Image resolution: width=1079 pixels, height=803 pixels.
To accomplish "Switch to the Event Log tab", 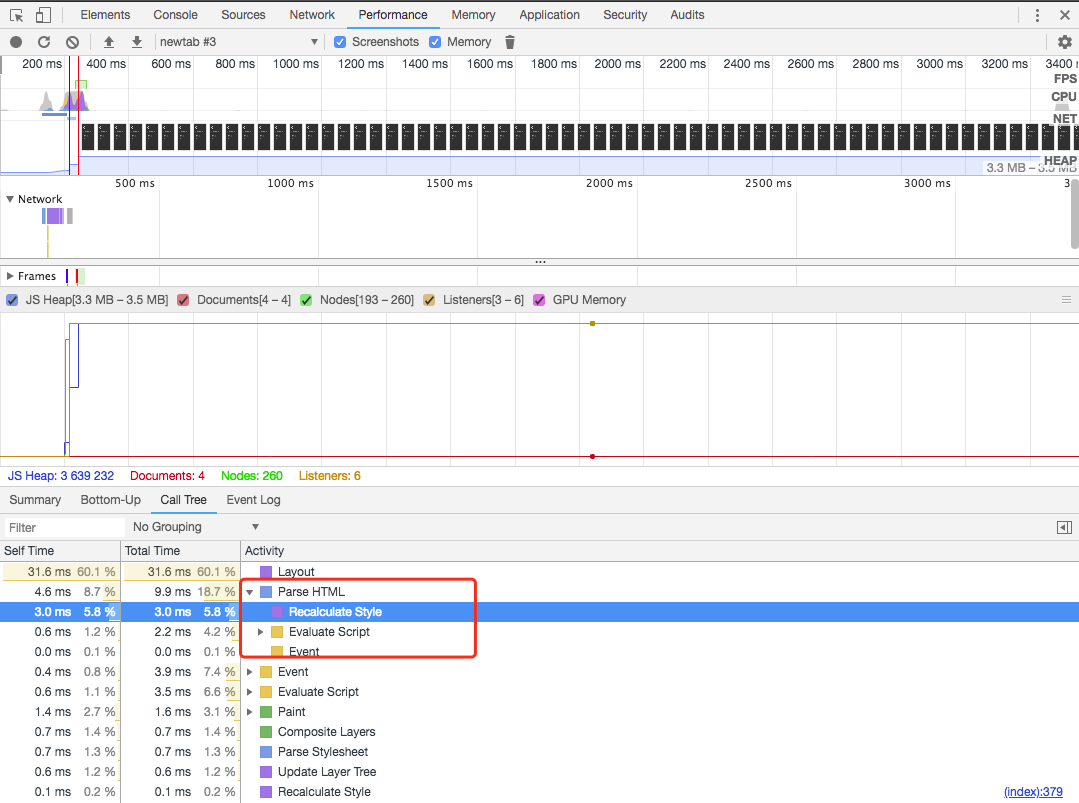I will point(253,500).
